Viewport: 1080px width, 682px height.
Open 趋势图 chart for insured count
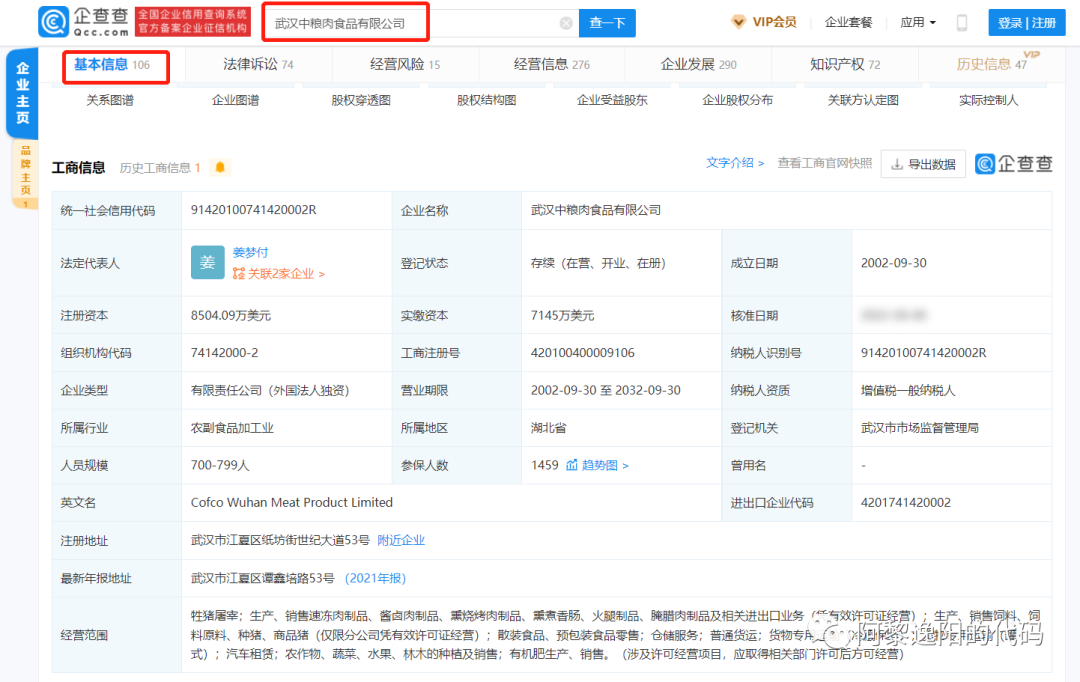click(597, 465)
